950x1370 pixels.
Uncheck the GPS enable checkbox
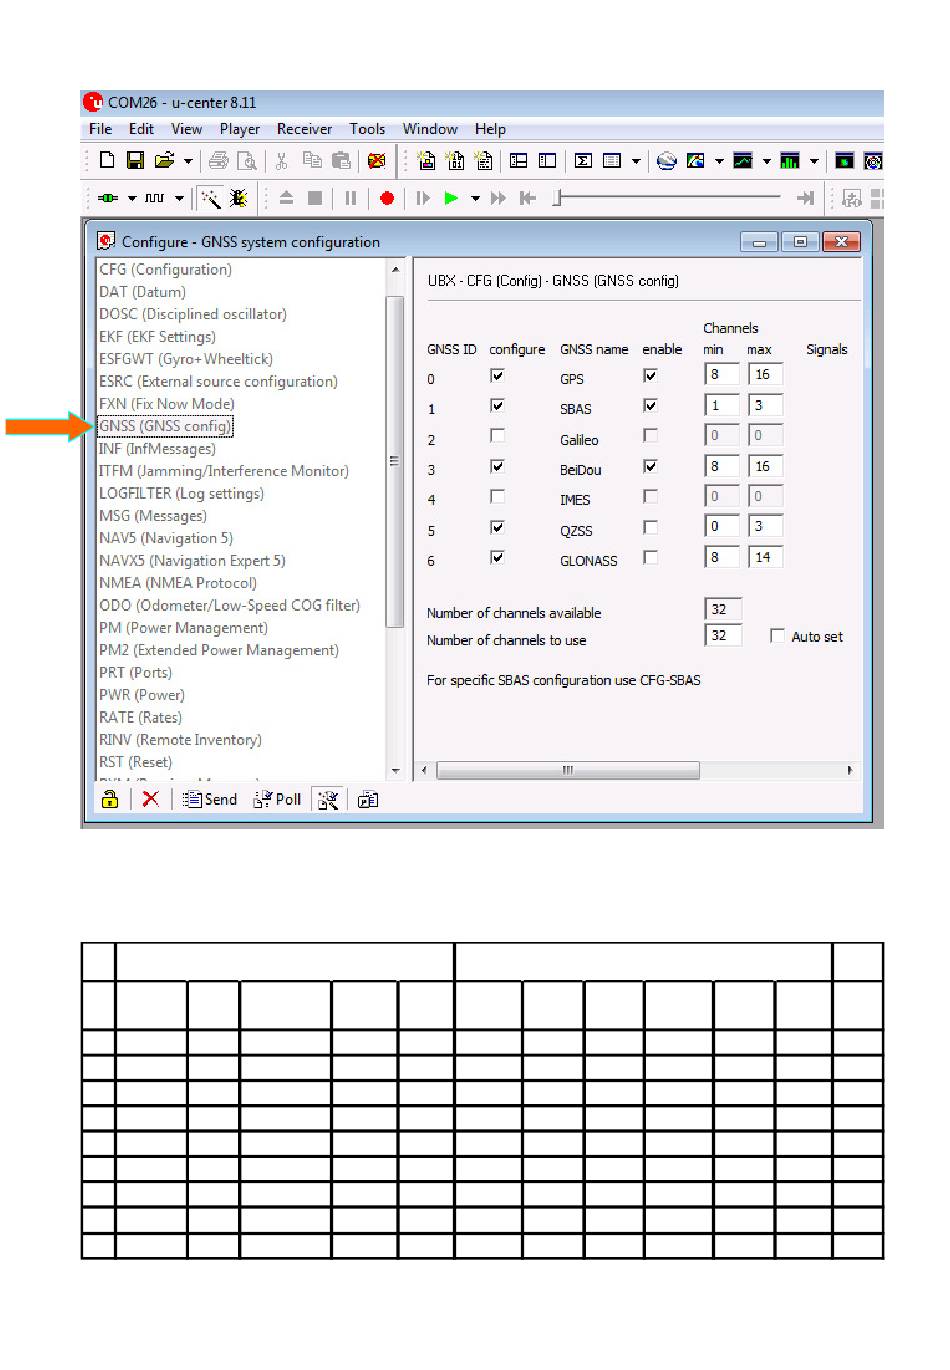(650, 376)
